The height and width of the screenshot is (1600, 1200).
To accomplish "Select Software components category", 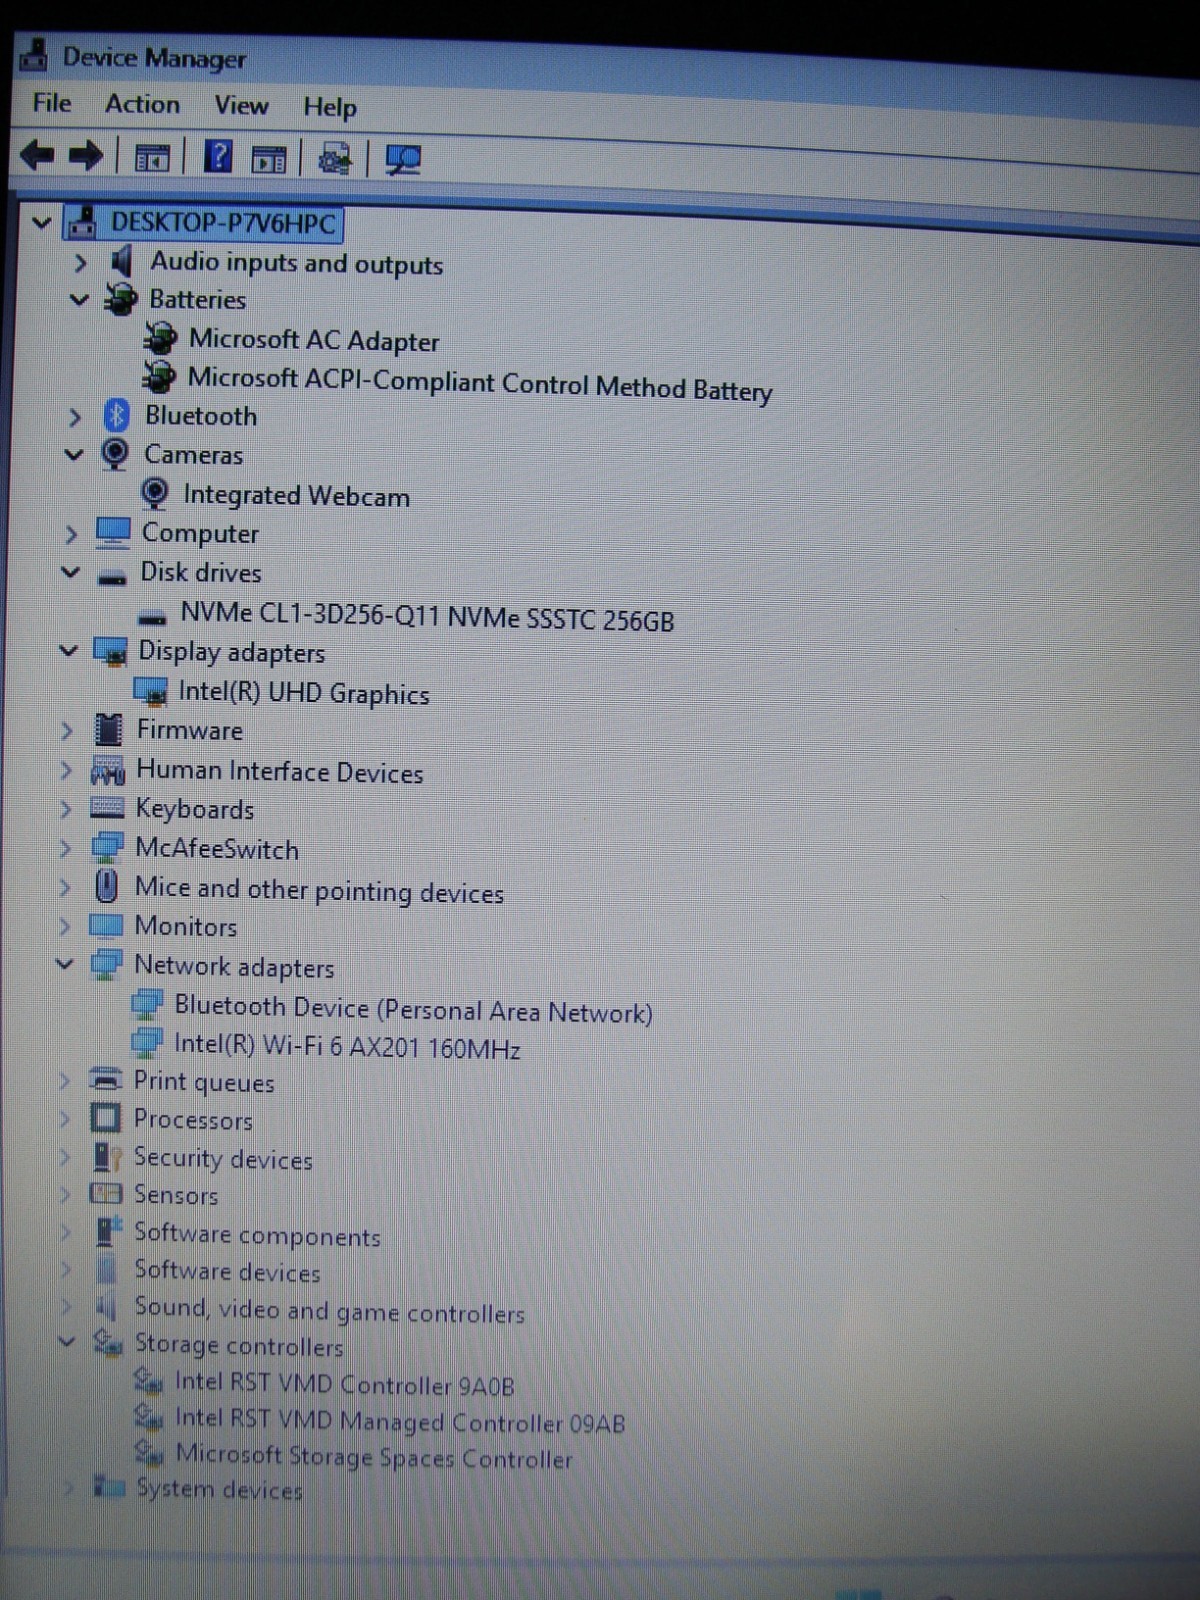I will [x=257, y=1235].
